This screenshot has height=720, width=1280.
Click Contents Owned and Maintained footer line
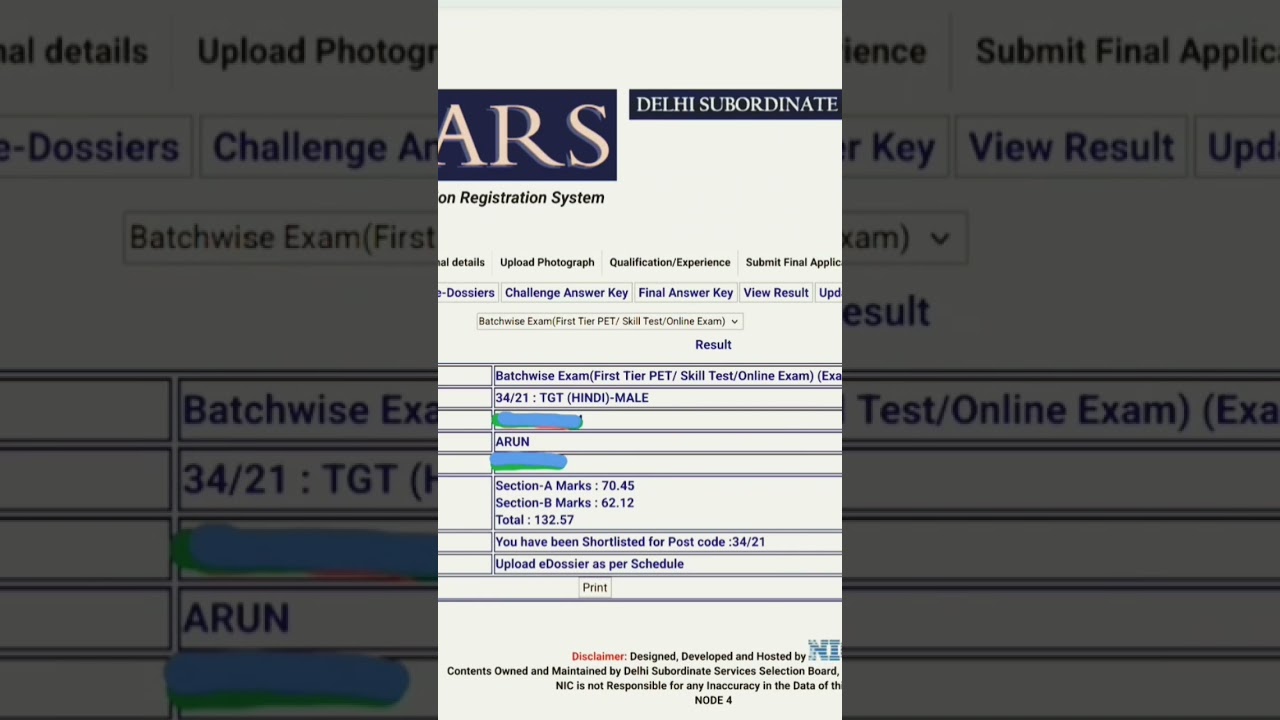click(643, 671)
